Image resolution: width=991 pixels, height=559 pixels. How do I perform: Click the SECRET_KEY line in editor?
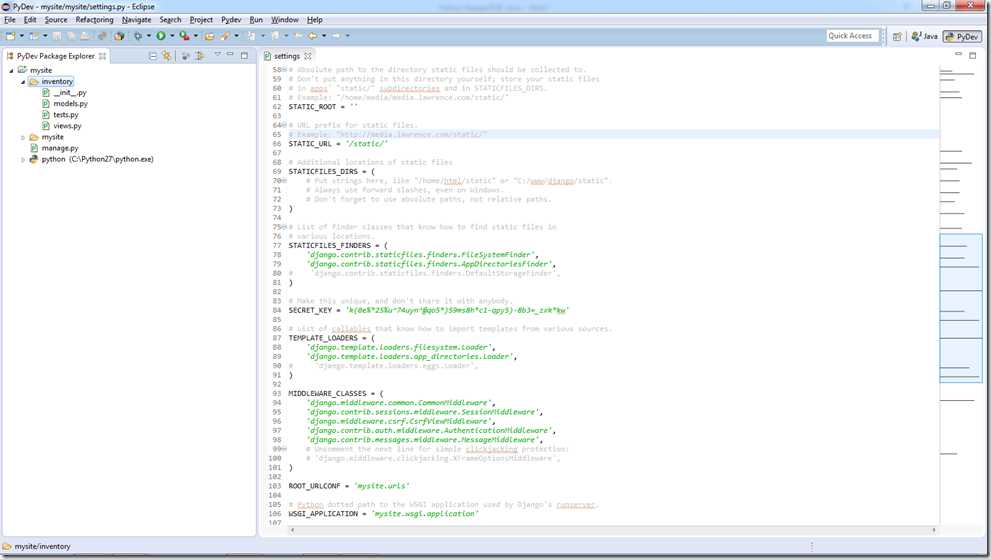point(429,310)
